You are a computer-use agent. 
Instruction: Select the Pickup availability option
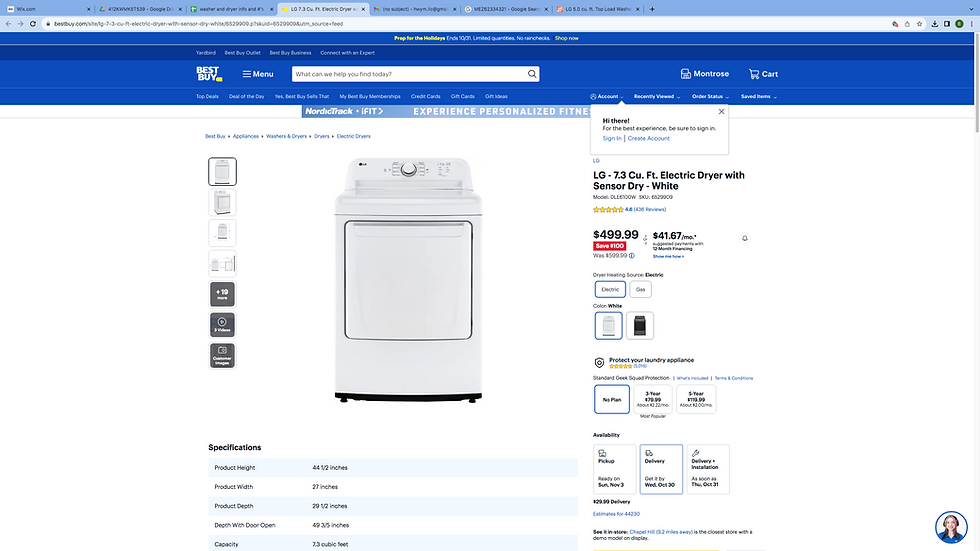614,469
